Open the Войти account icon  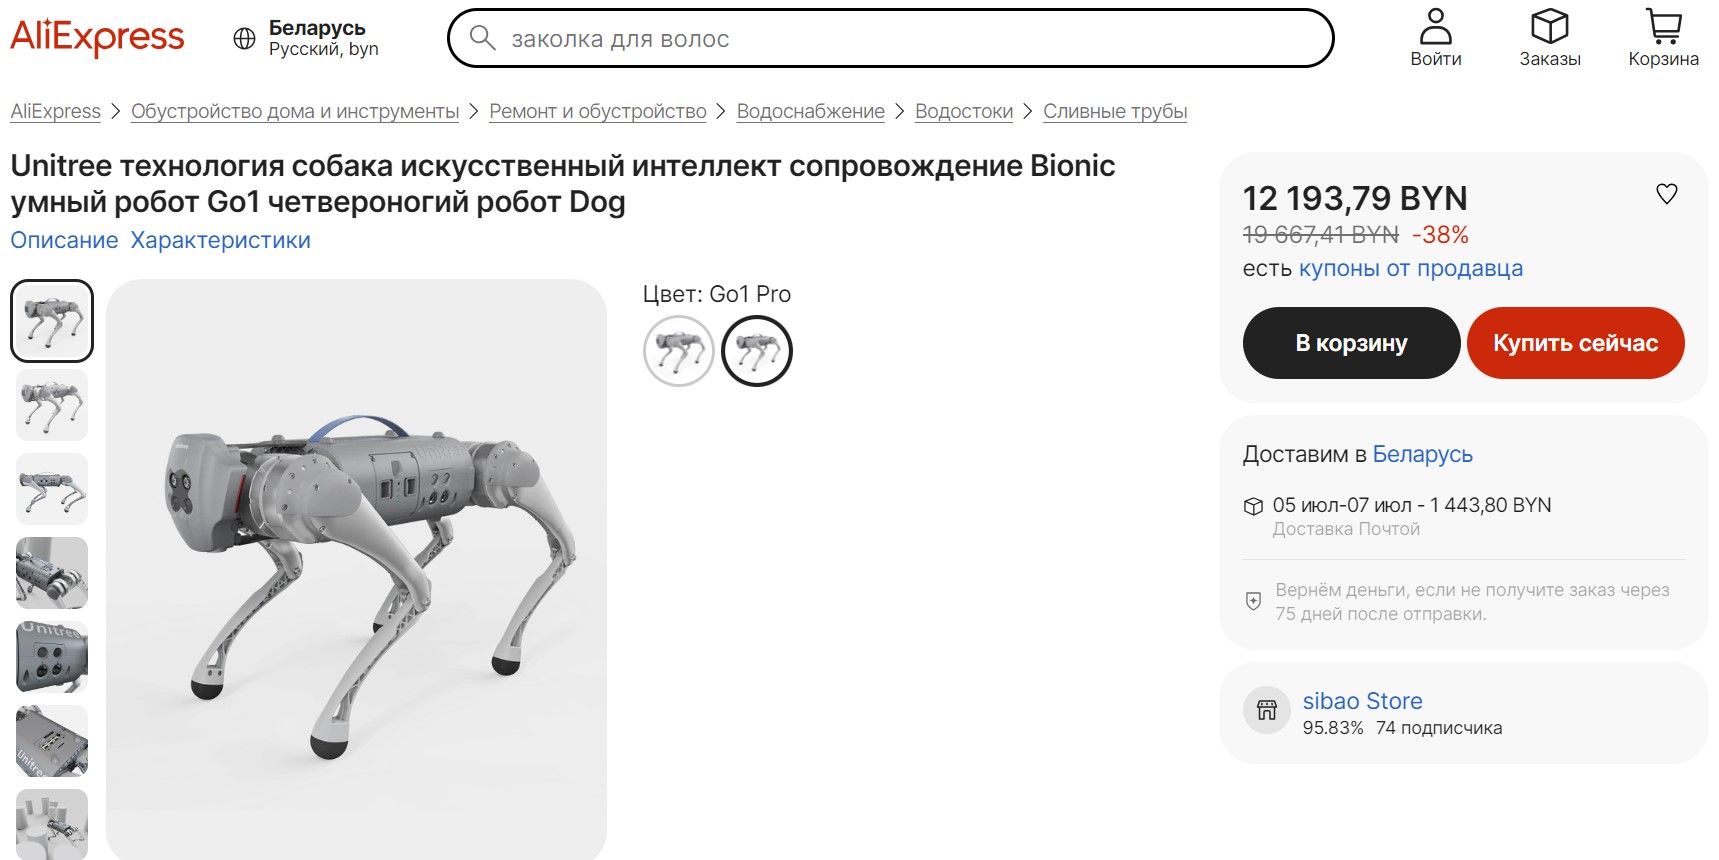point(1435,27)
